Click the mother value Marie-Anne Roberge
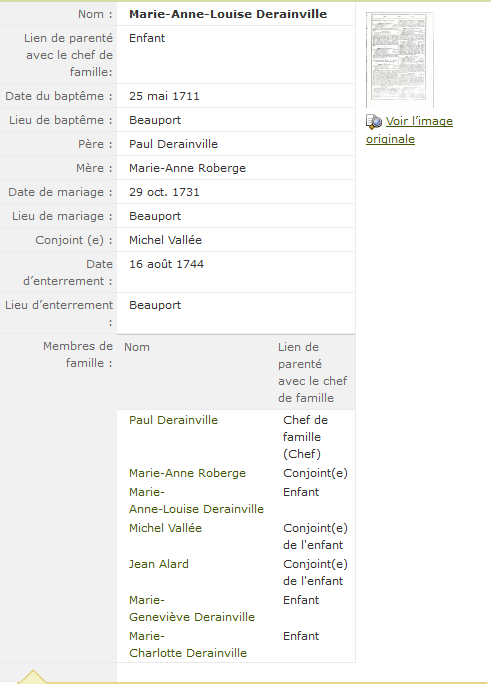The width and height of the screenshot is (491, 684). [187, 168]
